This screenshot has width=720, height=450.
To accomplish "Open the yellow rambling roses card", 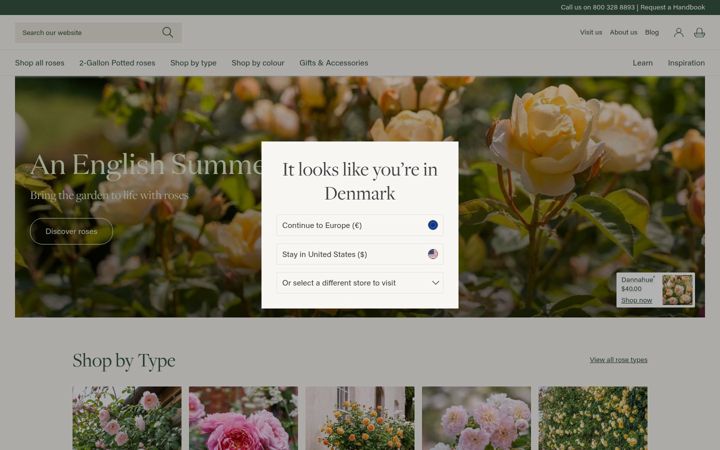I will (593, 418).
